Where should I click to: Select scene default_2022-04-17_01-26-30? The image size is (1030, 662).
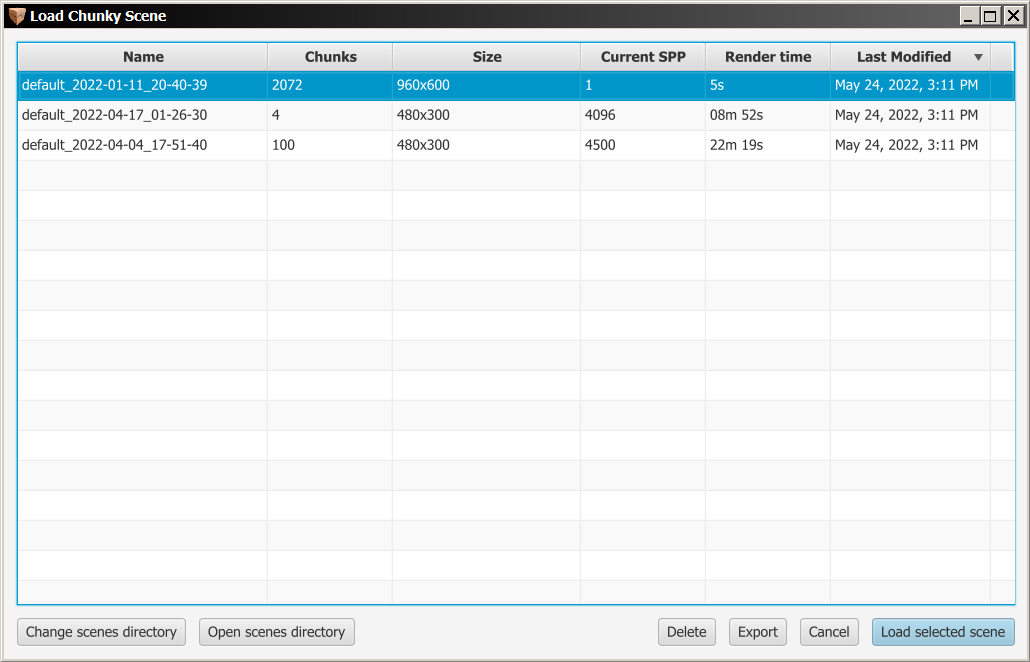tap(143, 115)
